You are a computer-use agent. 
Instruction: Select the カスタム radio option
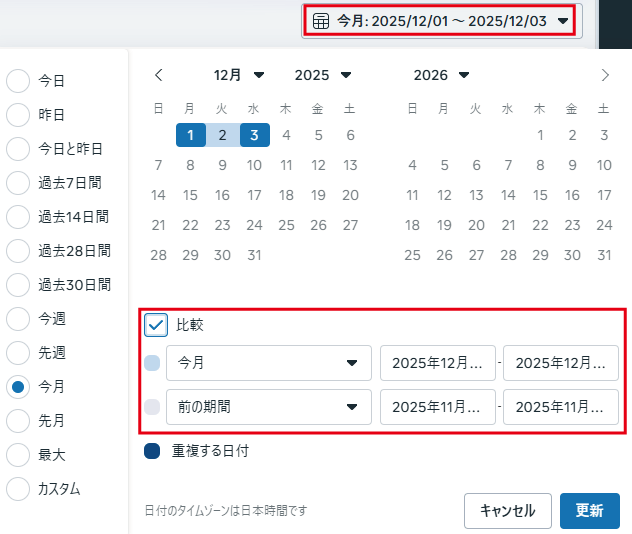click(x=18, y=489)
